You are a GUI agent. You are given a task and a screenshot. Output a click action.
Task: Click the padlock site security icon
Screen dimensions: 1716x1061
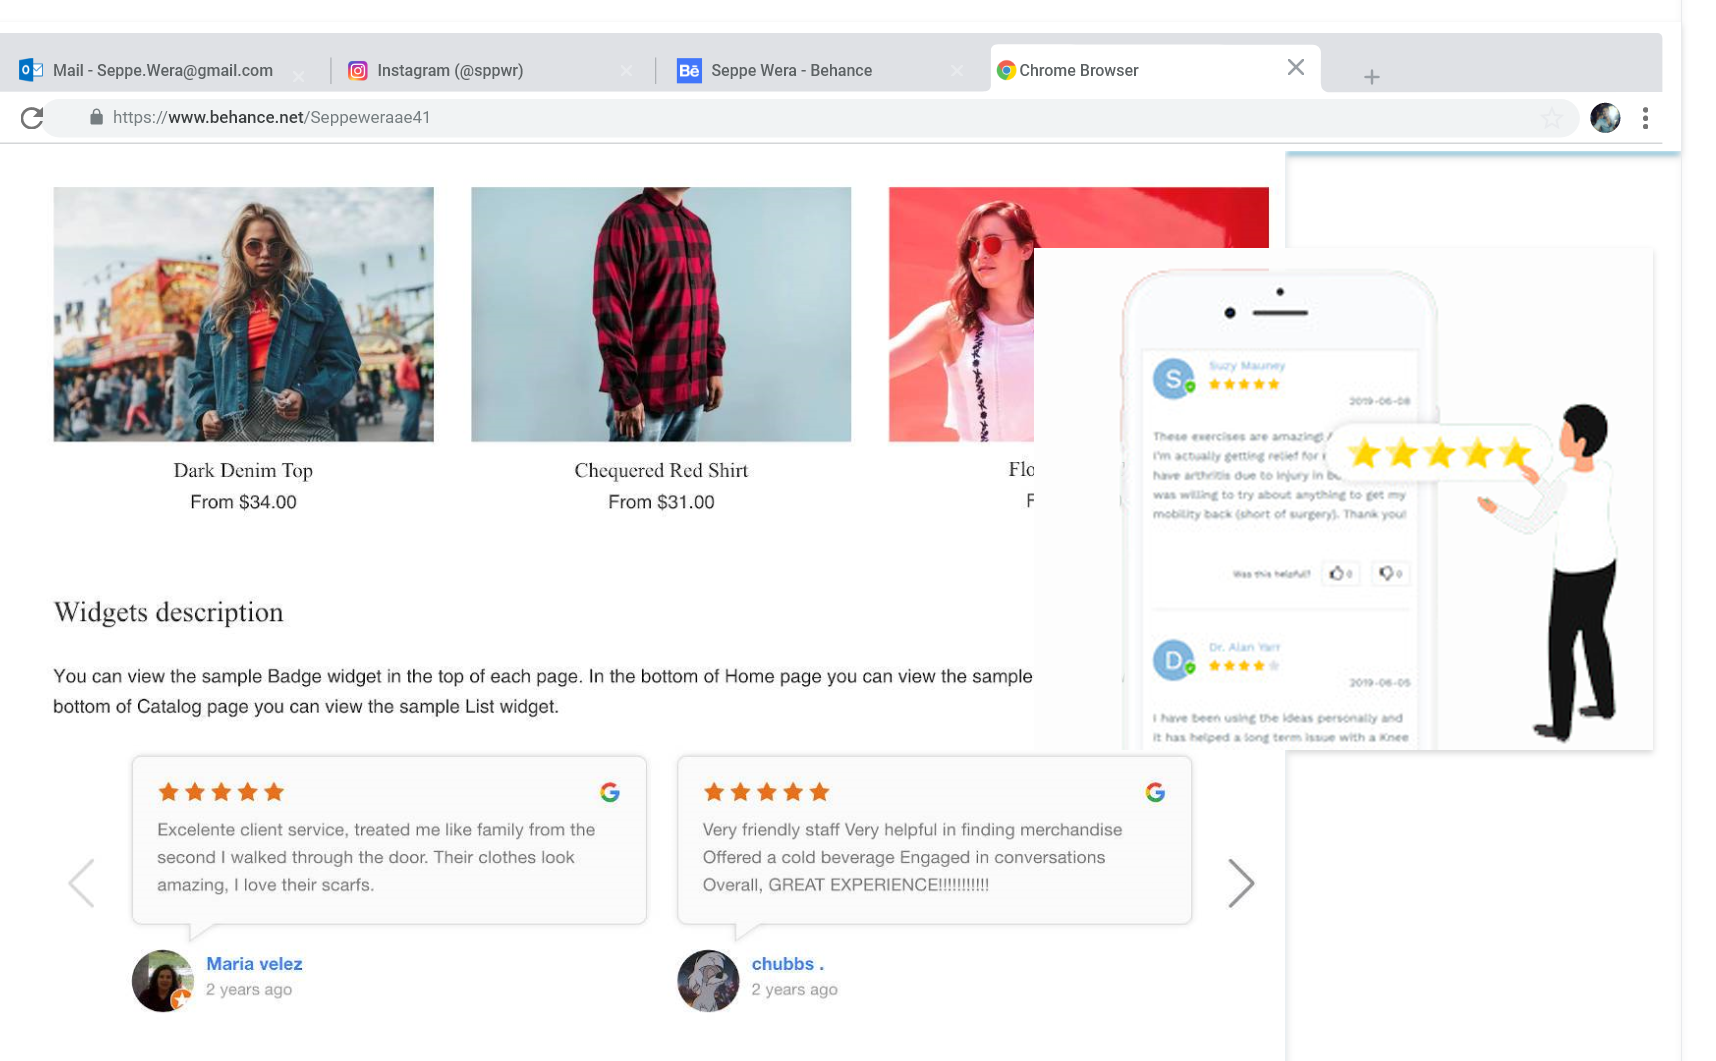coord(96,117)
